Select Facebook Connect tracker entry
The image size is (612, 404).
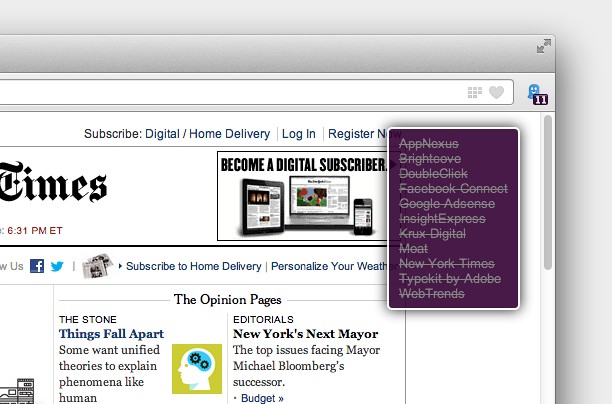pos(454,189)
